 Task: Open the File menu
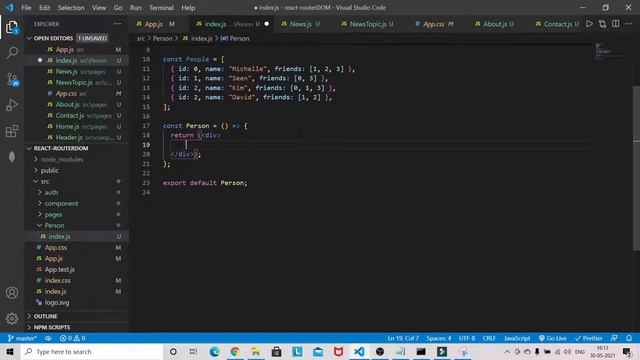click(x=26, y=7)
